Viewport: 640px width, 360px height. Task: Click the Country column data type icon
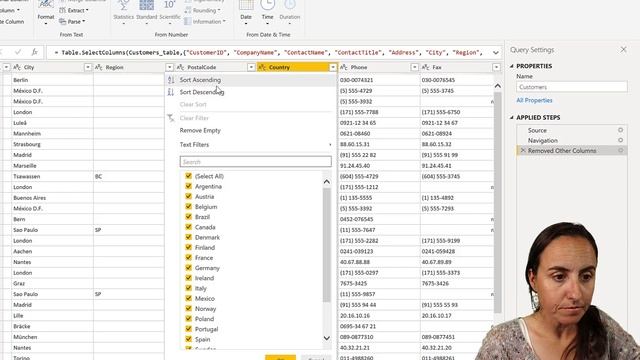click(262, 67)
